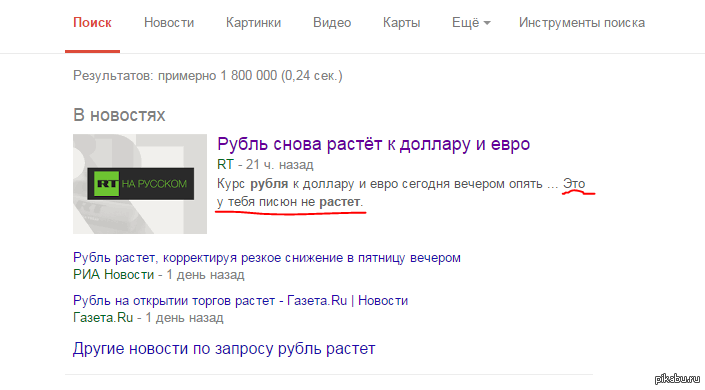Open Другие новости по запросу рубль растет

224,349
